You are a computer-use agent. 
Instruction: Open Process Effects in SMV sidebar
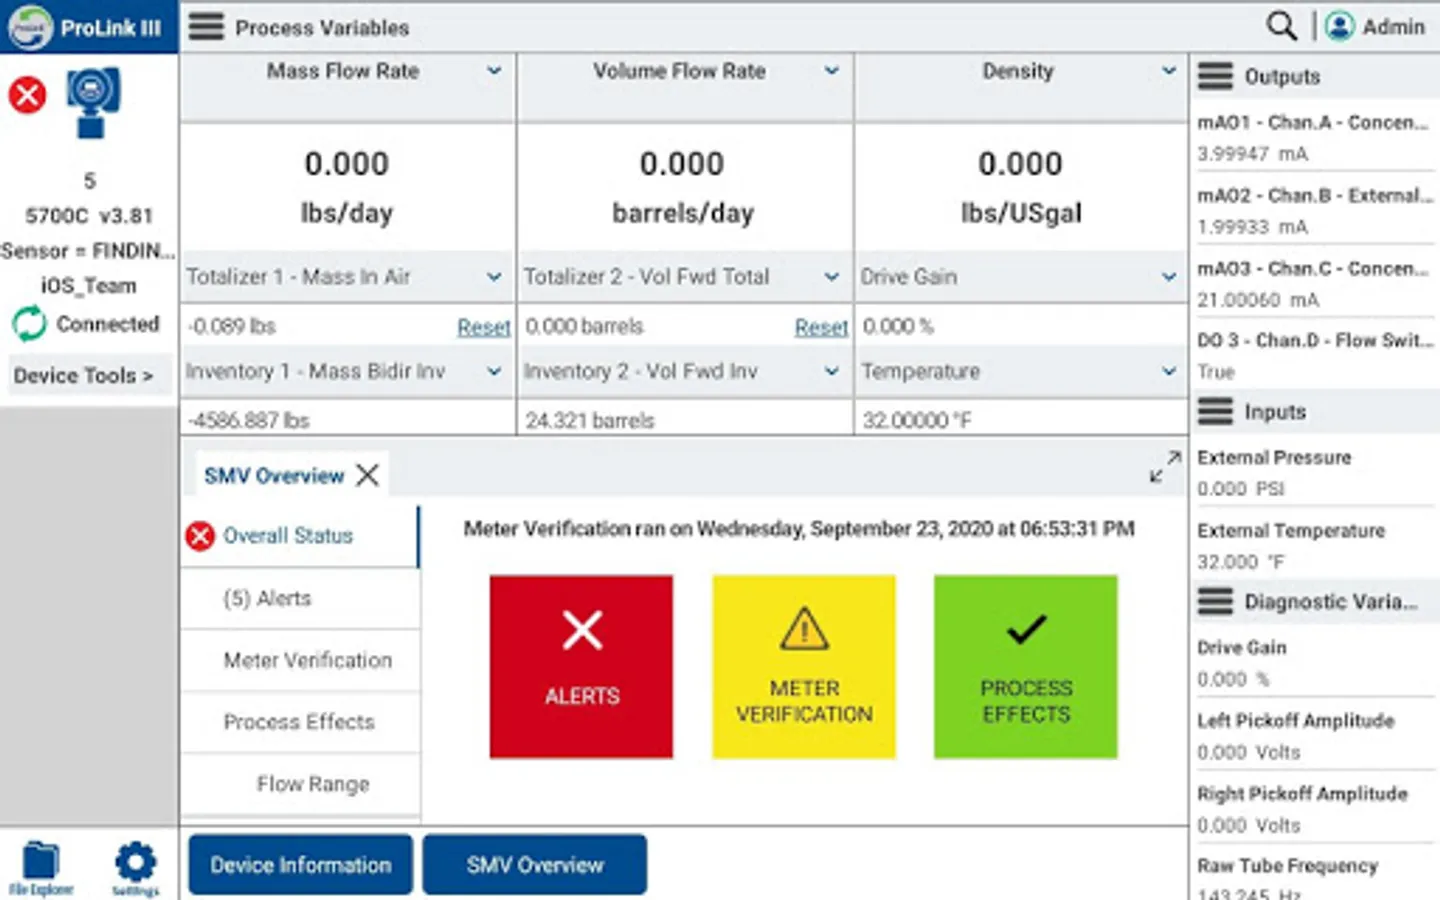coord(299,722)
